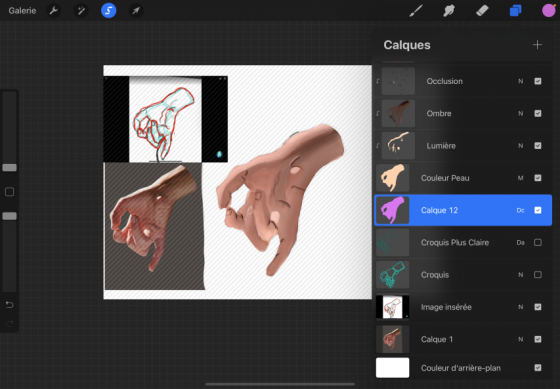Image resolution: width=560 pixels, height=389 pixels.
Task: Hide the Calque 1 layer
Action: pos(538,339)
